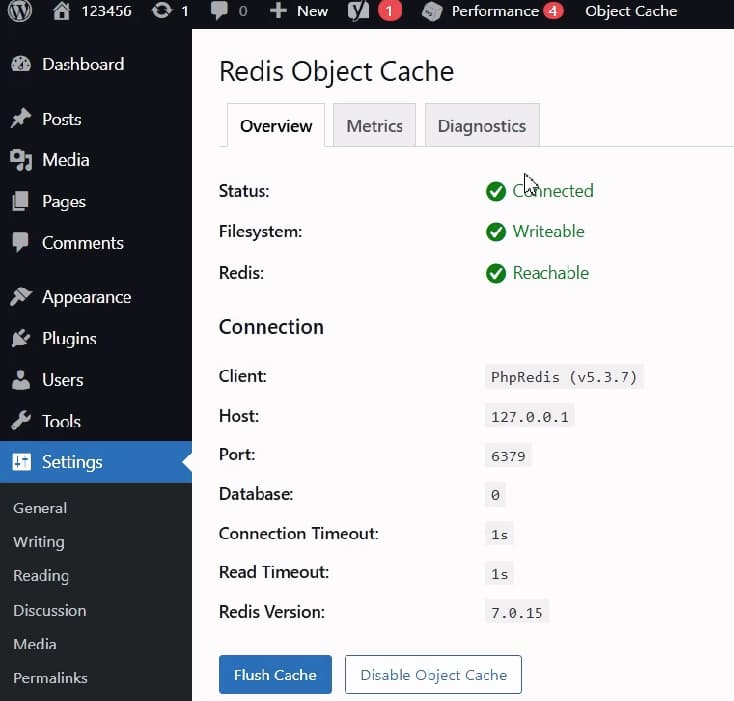Open Writing settings submenu
734x701 pixels.
(39, 542)
